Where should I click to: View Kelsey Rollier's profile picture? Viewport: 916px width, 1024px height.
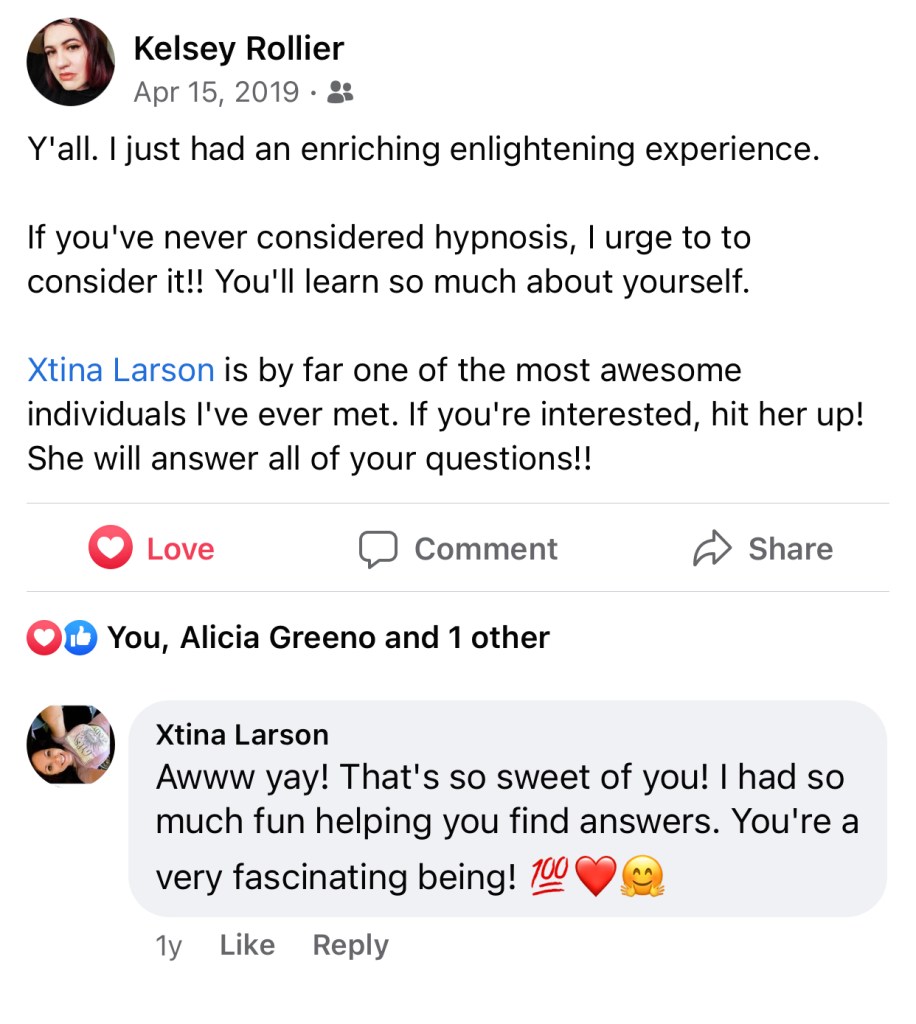pos(70,62)
